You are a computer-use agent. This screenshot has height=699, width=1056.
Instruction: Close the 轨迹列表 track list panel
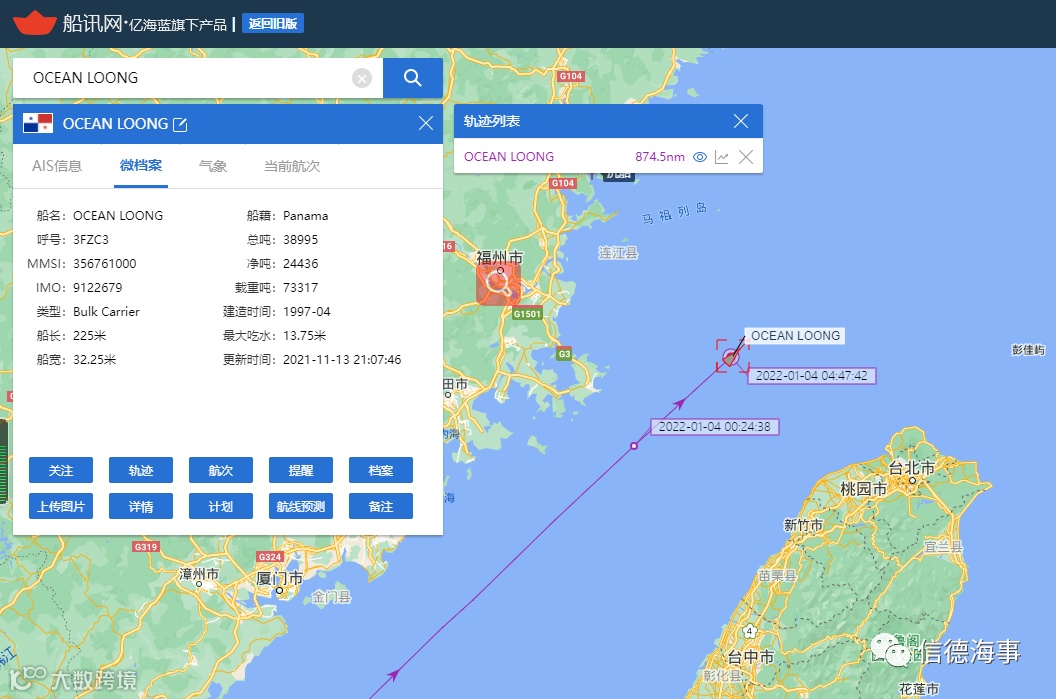[x=741, y=121]
